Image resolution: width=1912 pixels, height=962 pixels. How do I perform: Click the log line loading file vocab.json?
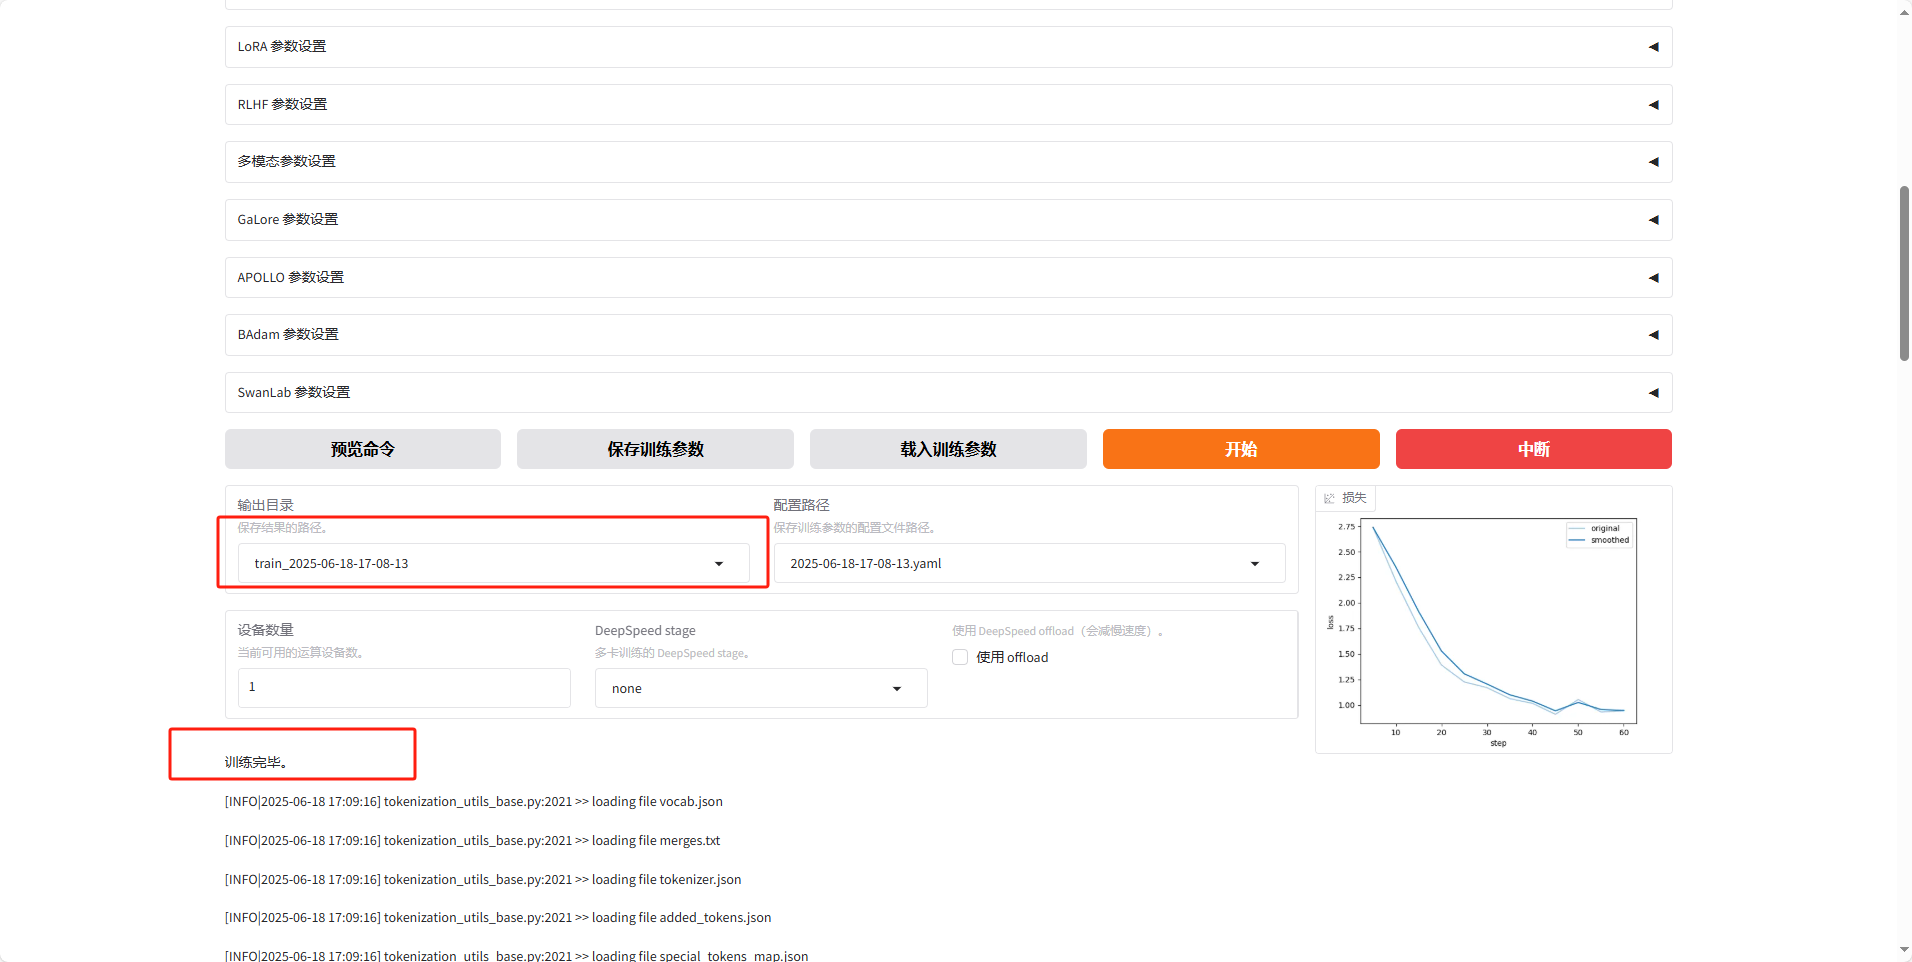tap(474, 802)
